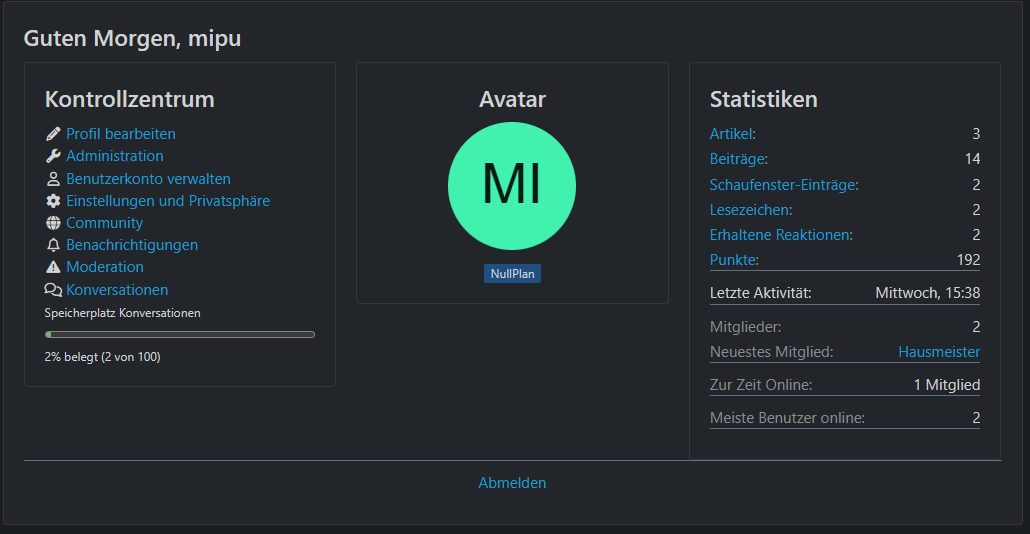
Task: Open the Artikel statistics link
Action: [732, 134]
